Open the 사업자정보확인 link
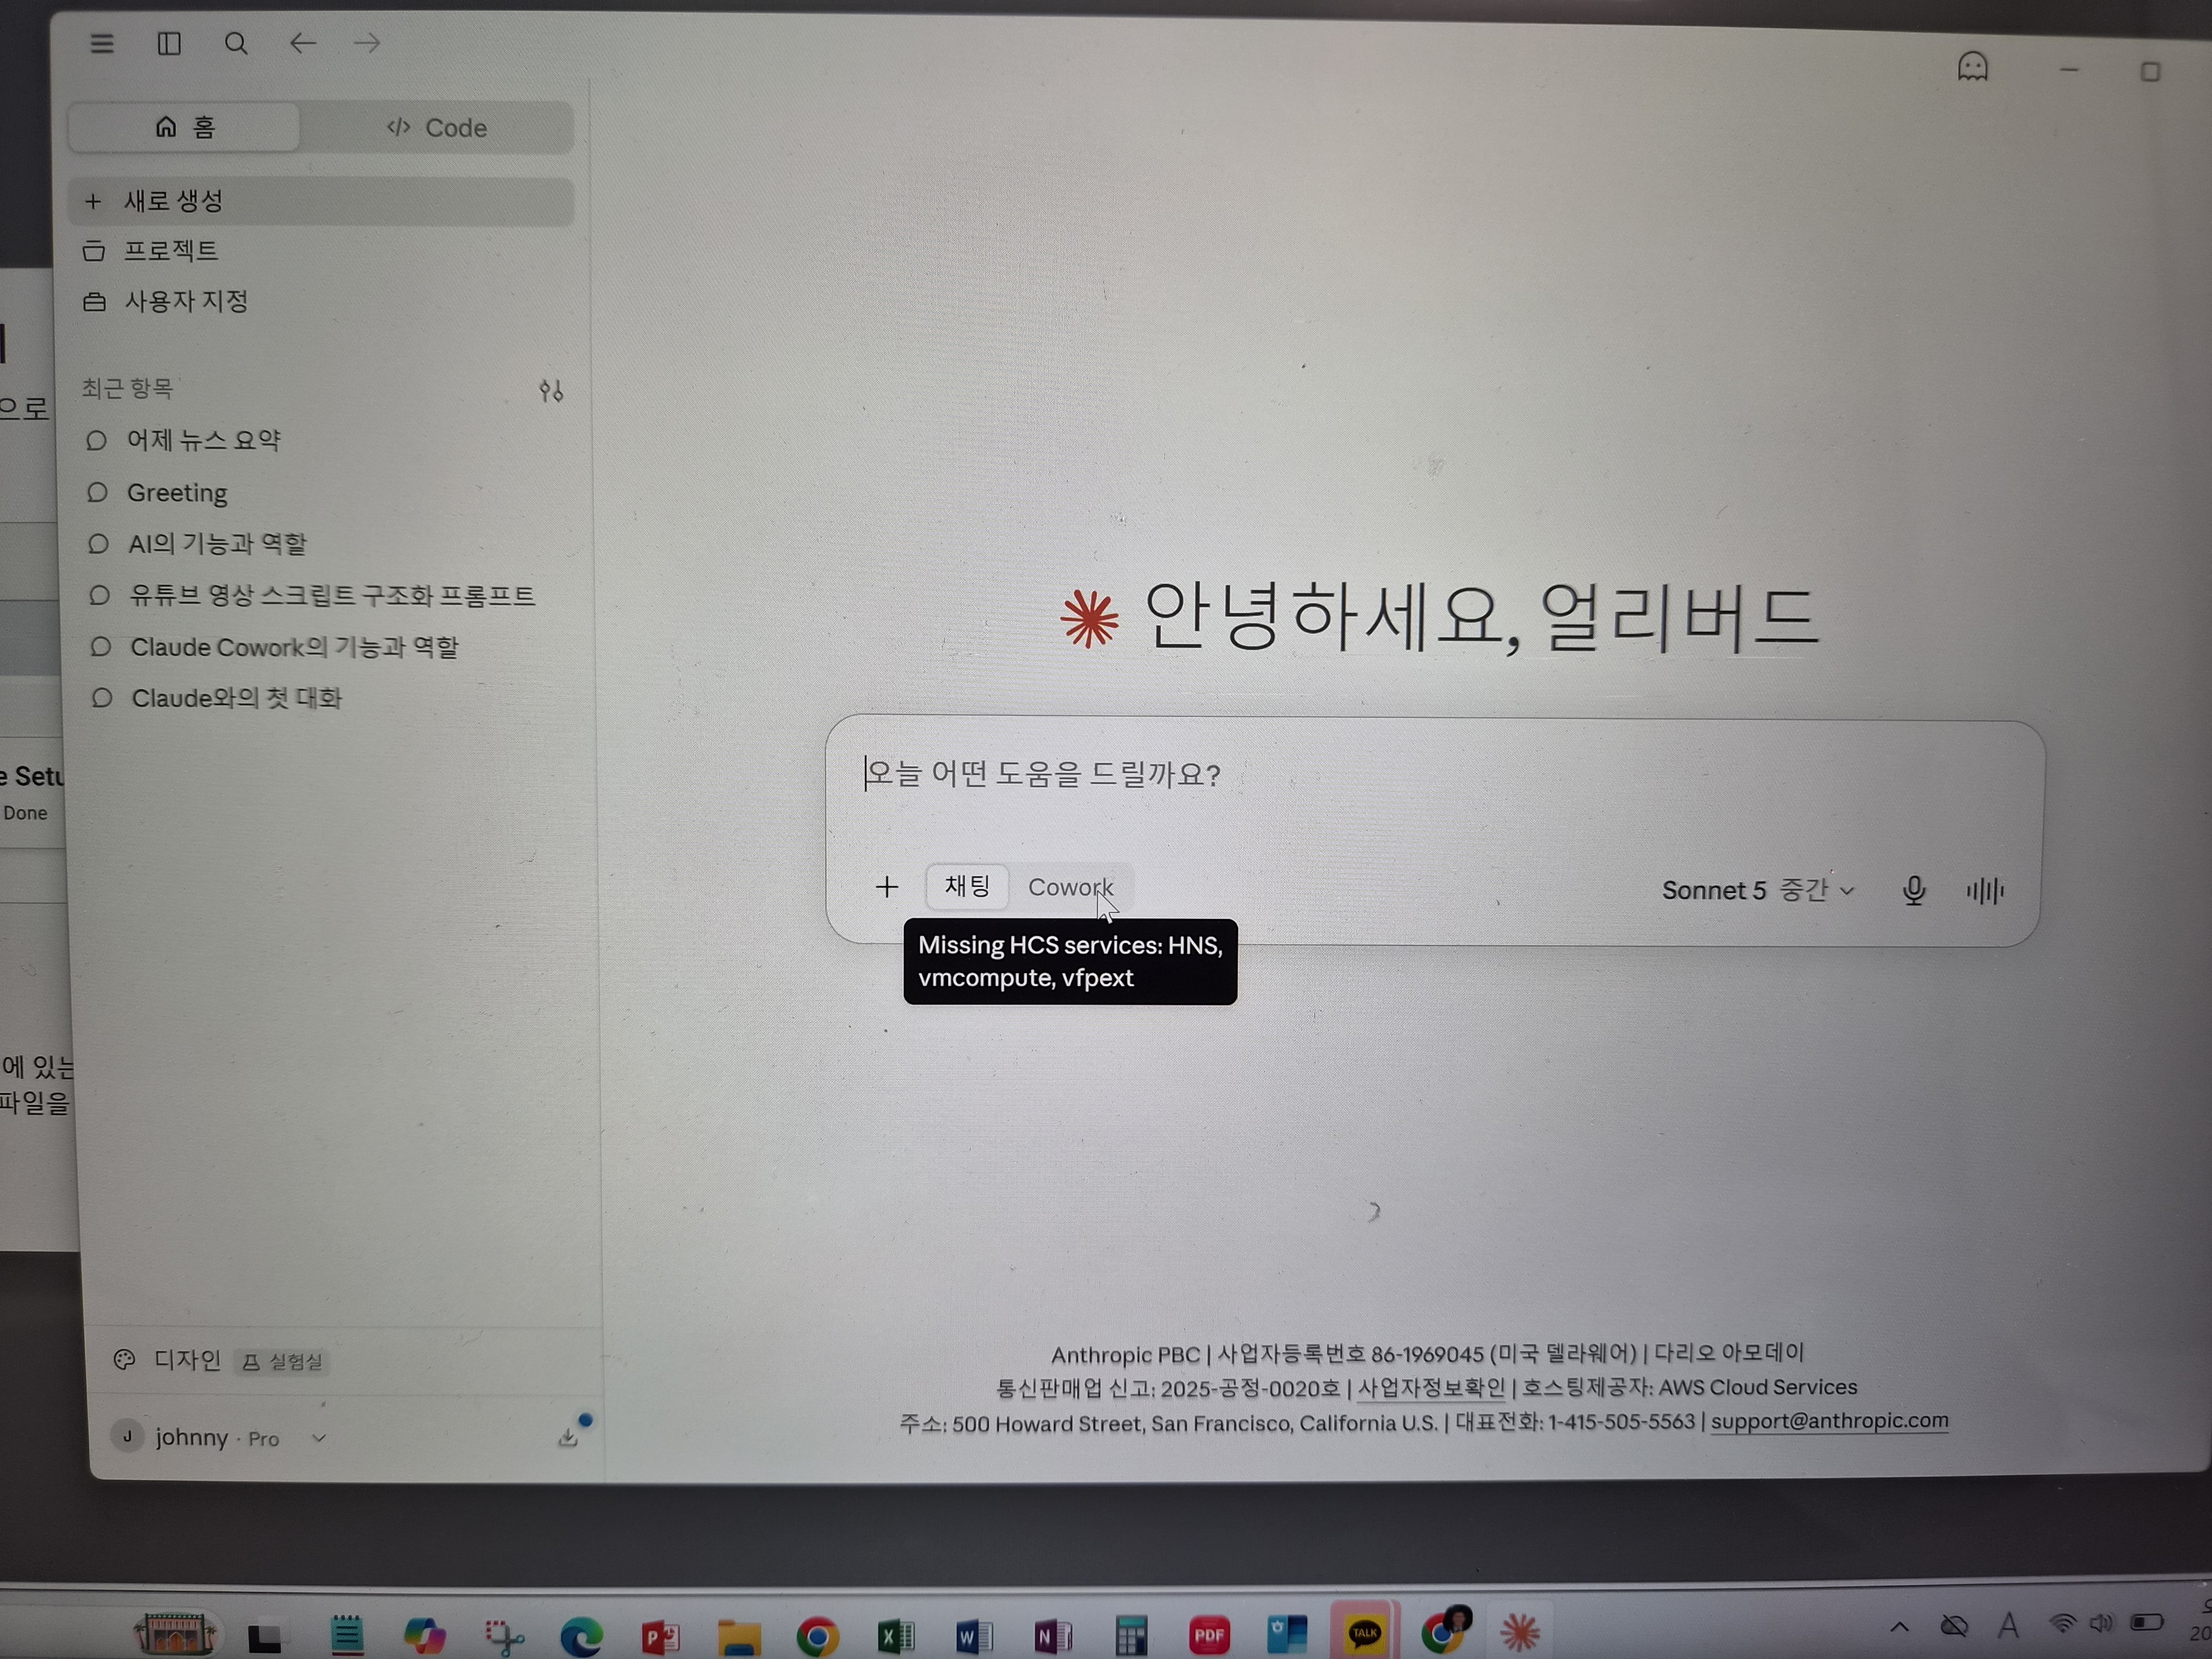2212x1659 pixels. click(1431, 1388)
